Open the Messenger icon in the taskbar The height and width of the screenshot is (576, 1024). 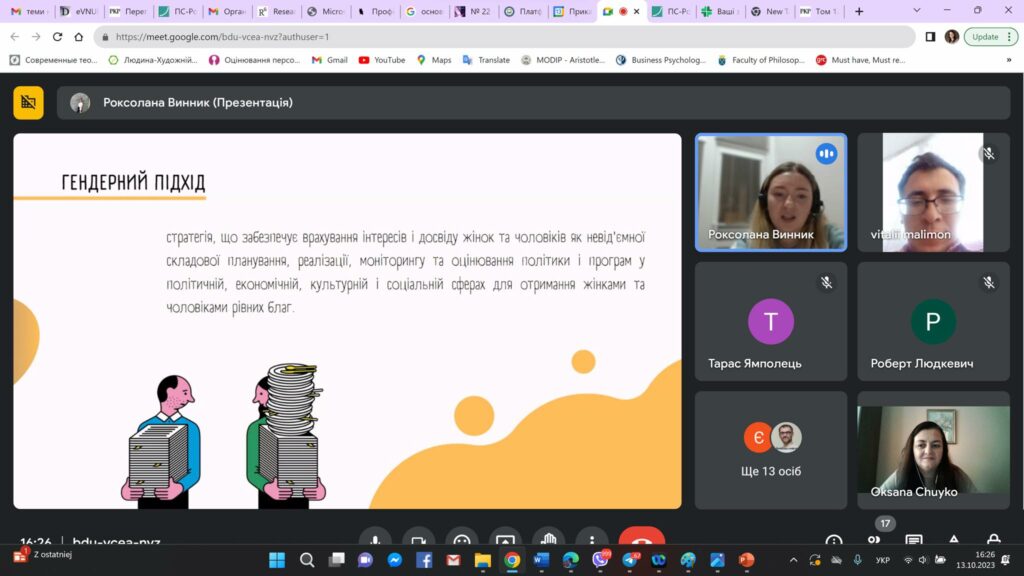click(x=395, y=560)
